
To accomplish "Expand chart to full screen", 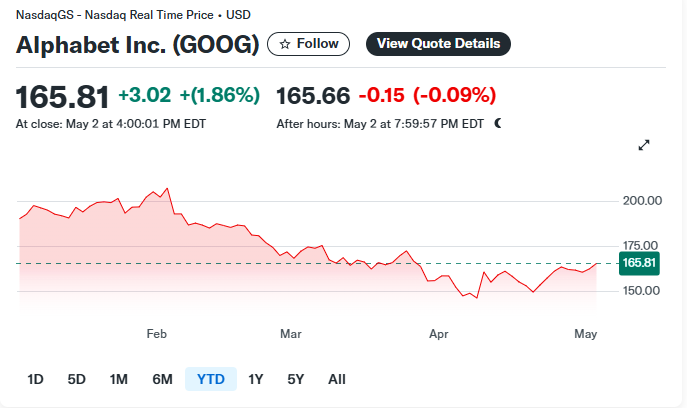I will tap(644, 145).
